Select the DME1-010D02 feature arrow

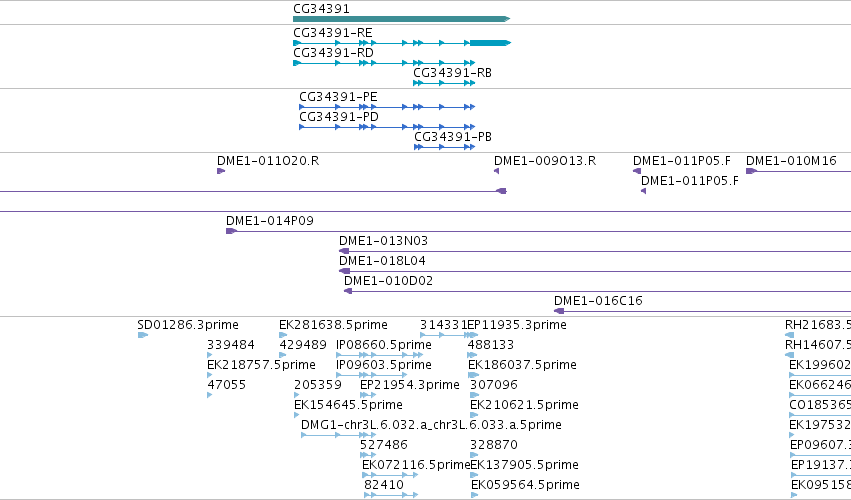(348, 291)
